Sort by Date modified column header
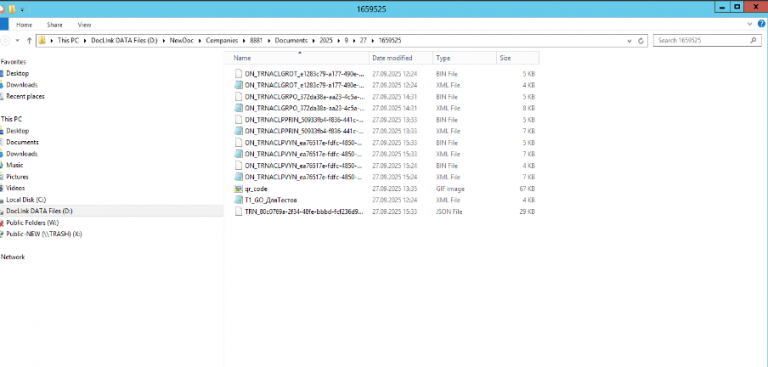The image size is (768, 367). click(401, 58)
